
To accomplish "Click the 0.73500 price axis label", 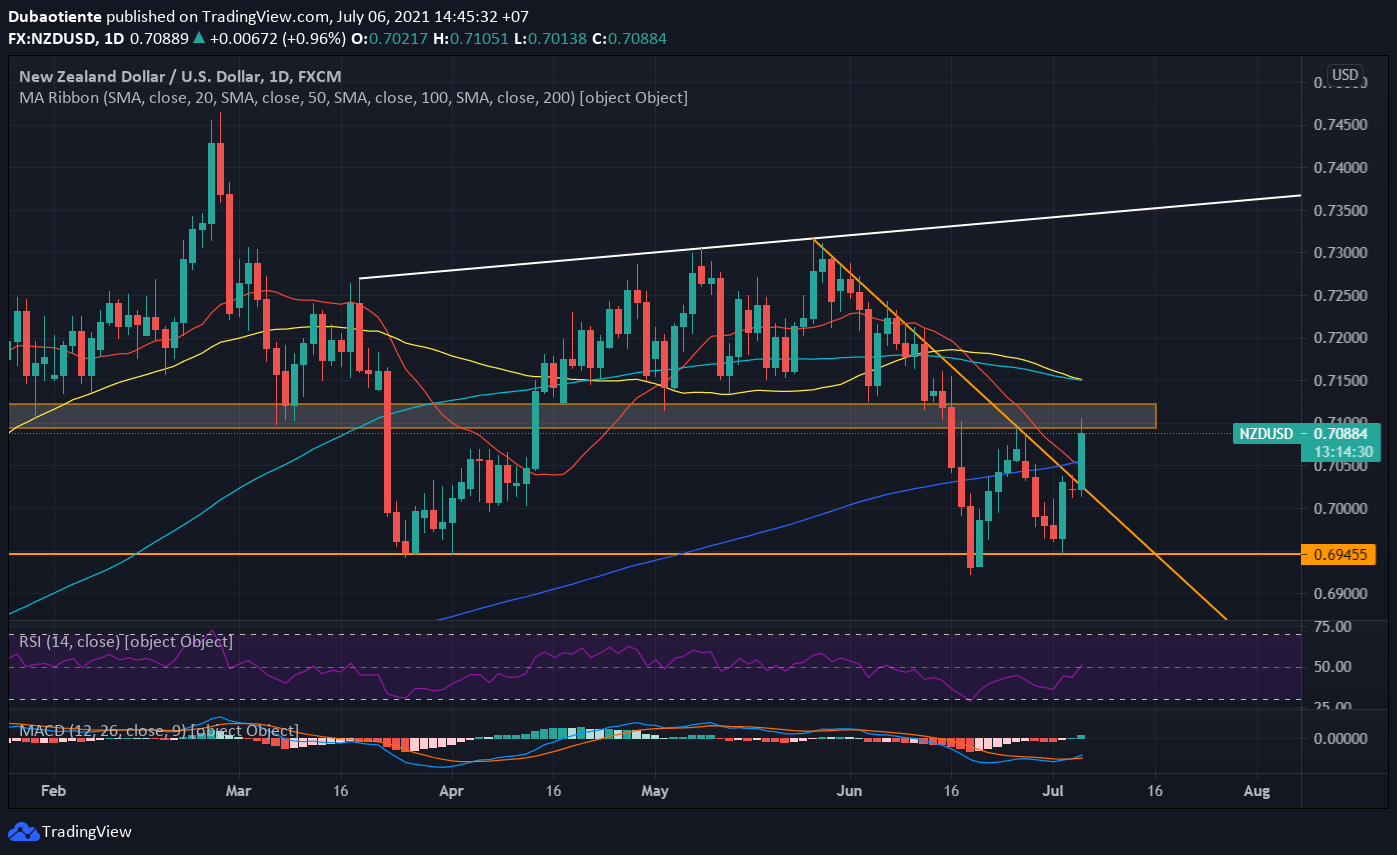I will pyautogui.click(x=1339, y=210).
